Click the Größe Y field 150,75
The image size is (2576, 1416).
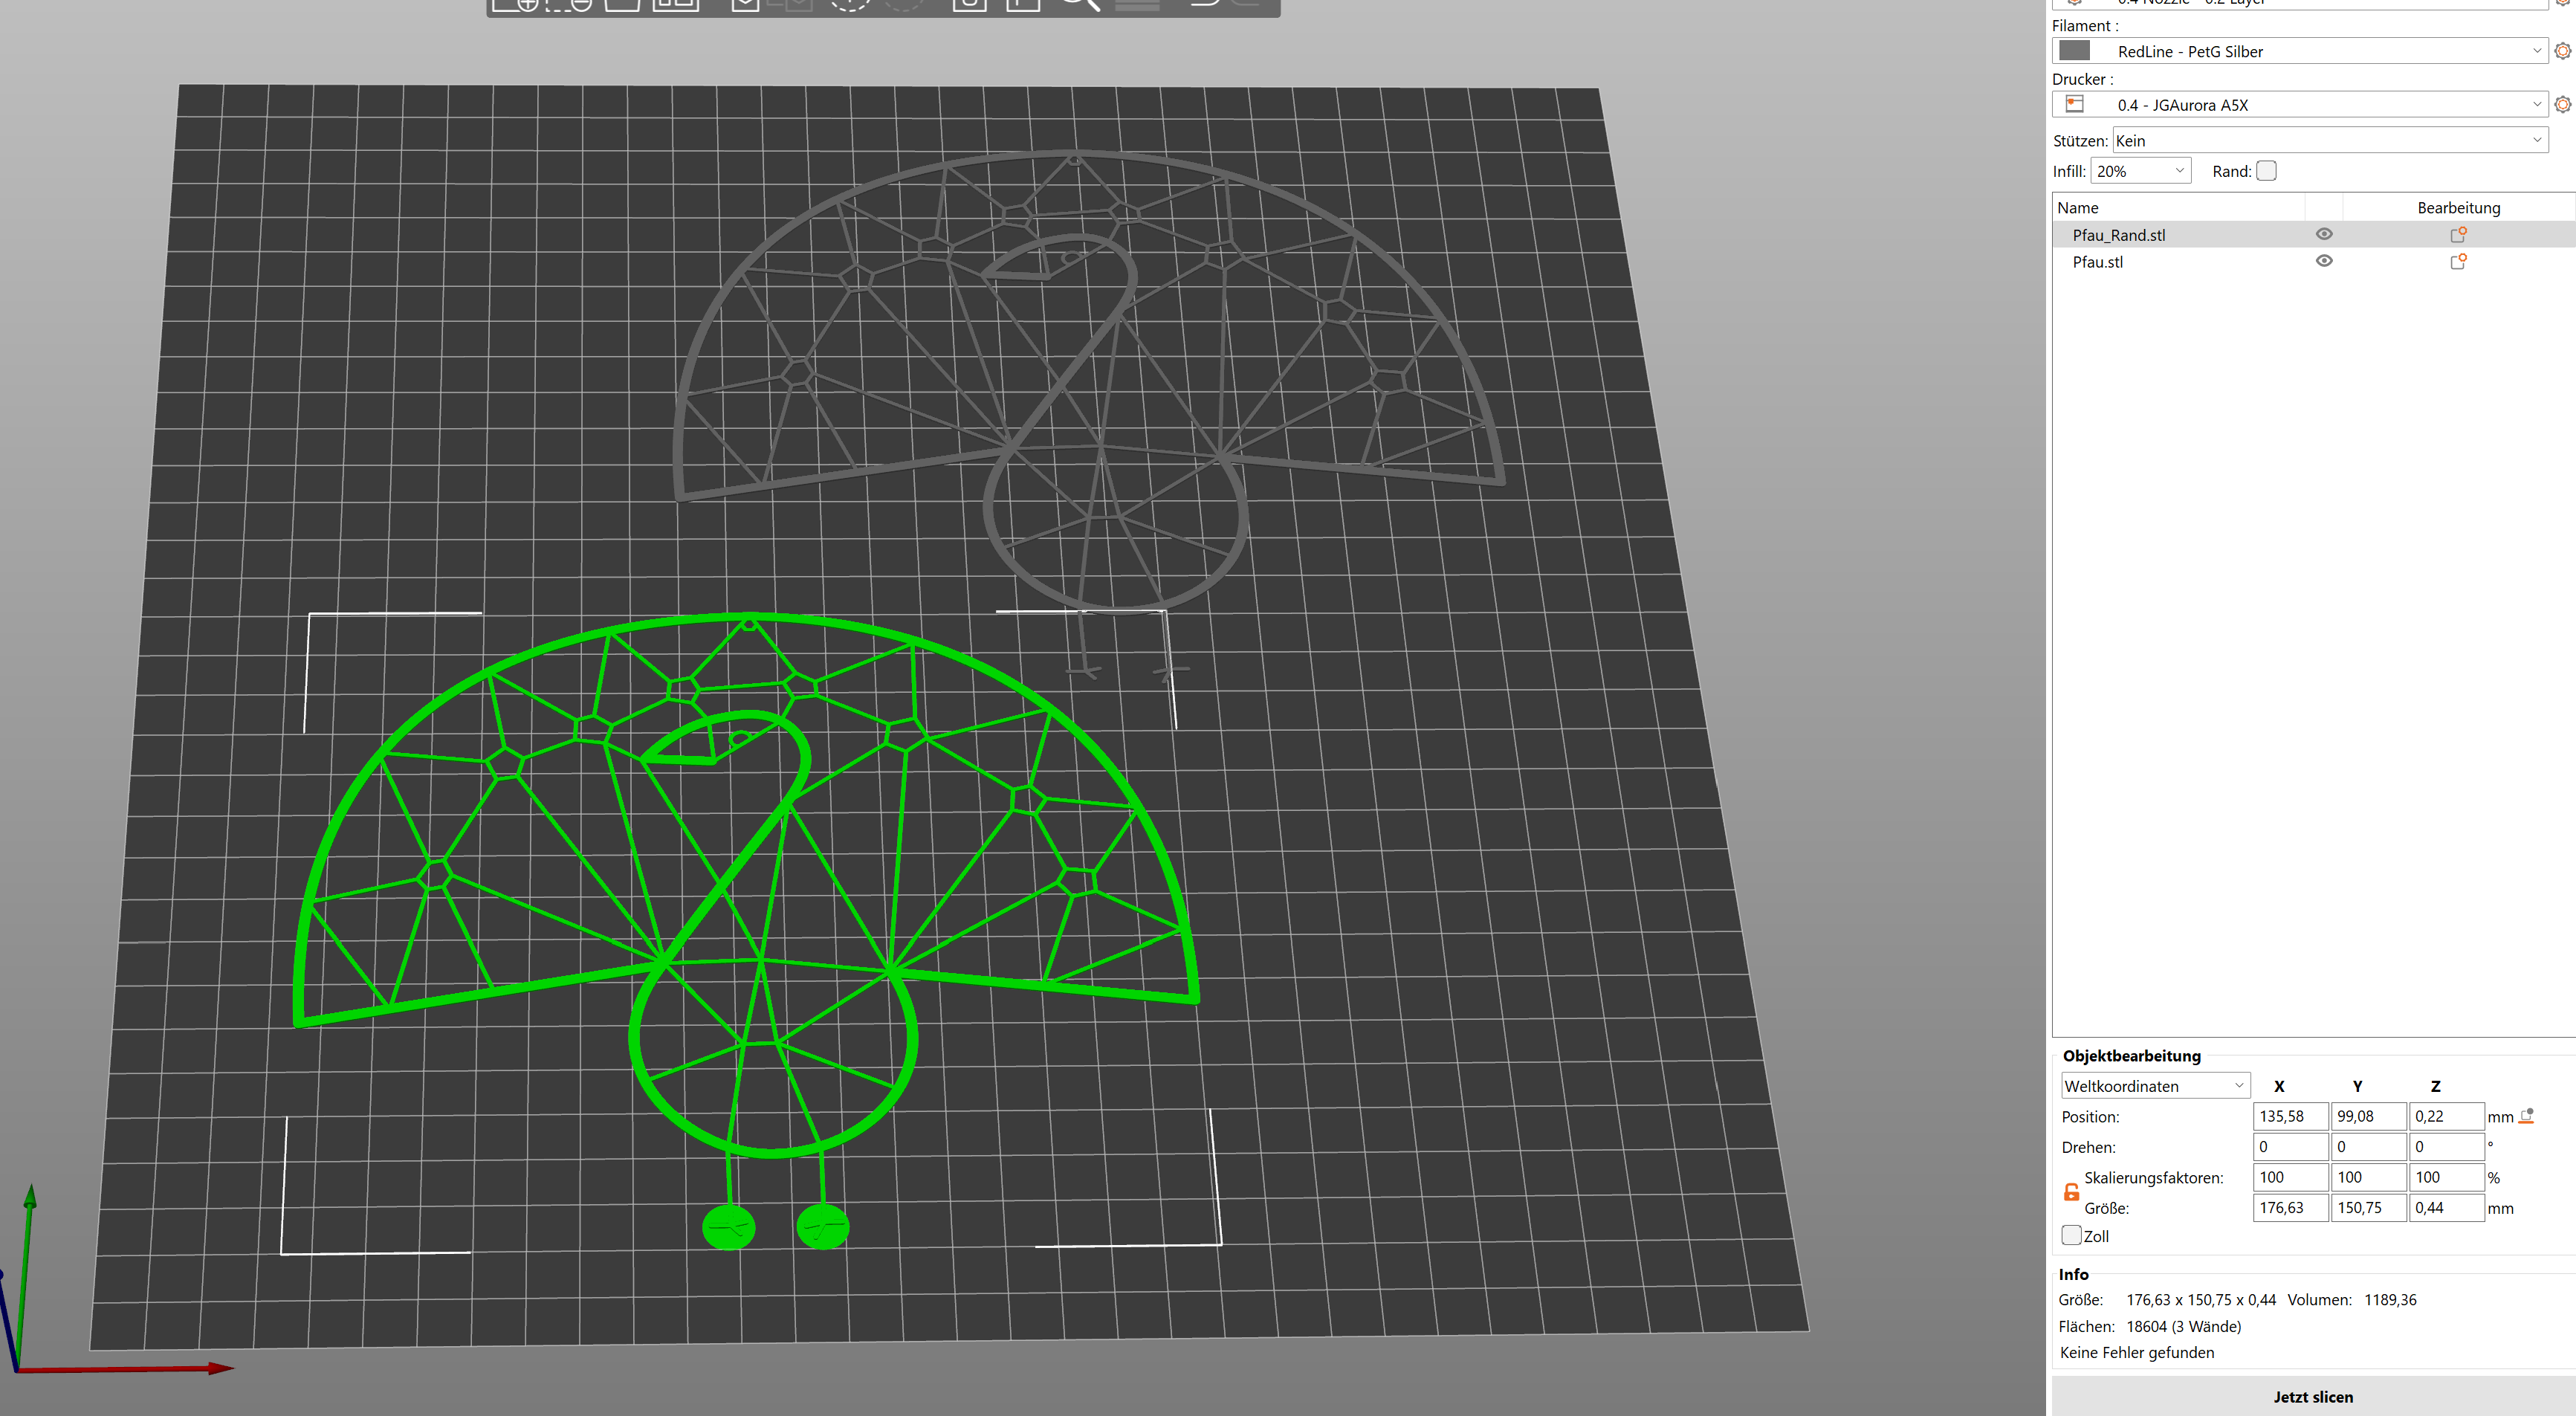(x=2368, y=1208)
